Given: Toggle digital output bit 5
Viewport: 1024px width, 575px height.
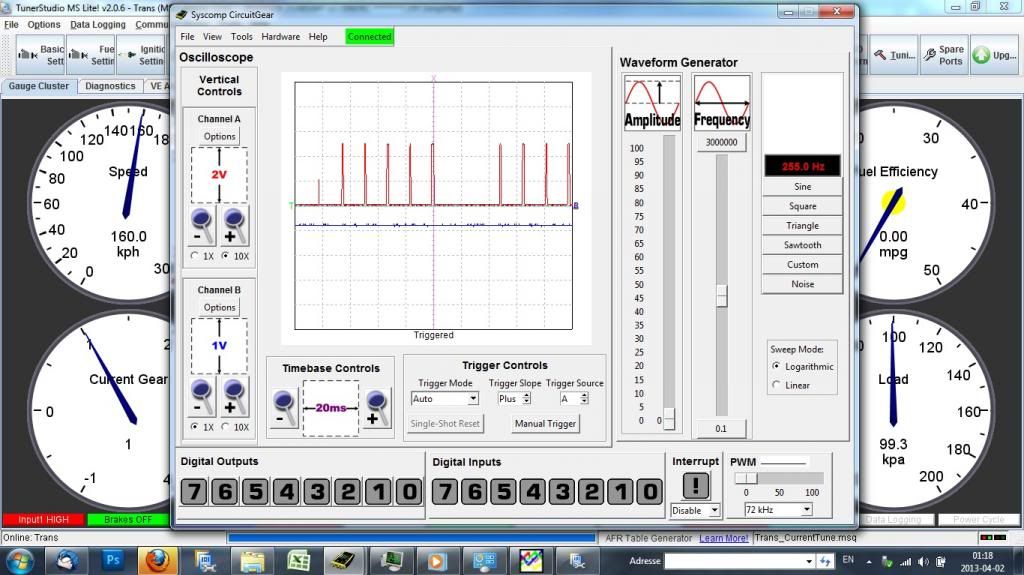Looking at the screenshot, I should (x=255, y=491).
